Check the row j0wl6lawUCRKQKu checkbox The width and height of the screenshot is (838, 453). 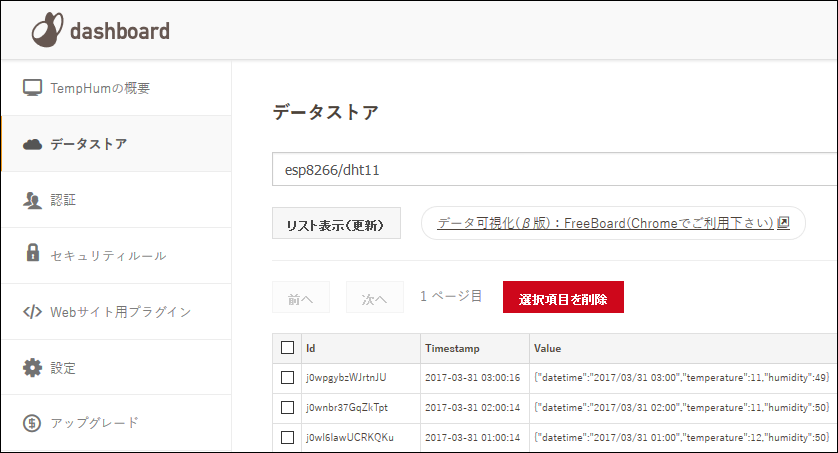click(288, 438)
